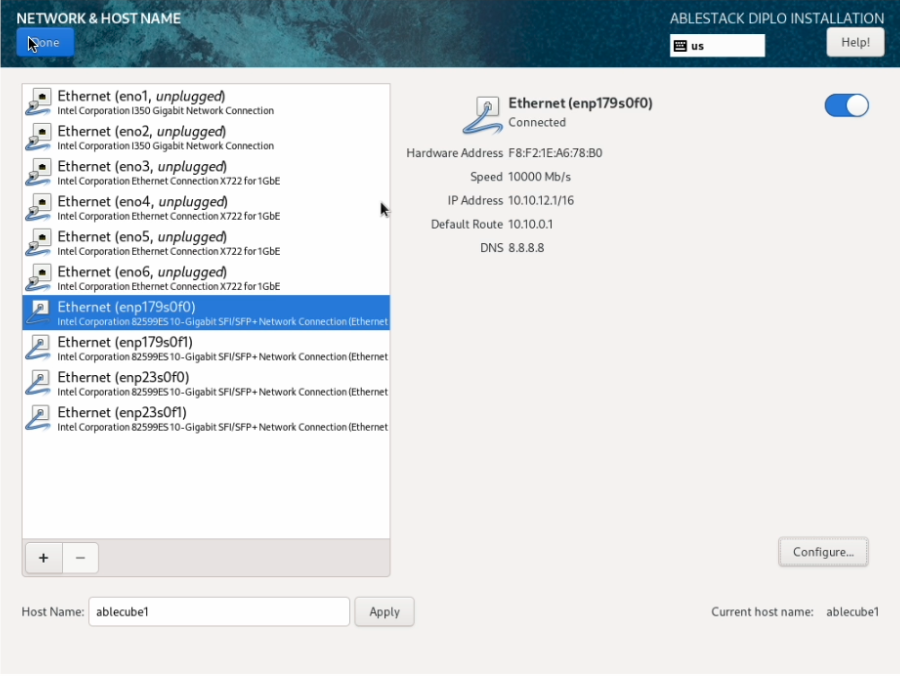Click the ABLESTACK DIPLO INSTALLATION heading

coord(777,18)
